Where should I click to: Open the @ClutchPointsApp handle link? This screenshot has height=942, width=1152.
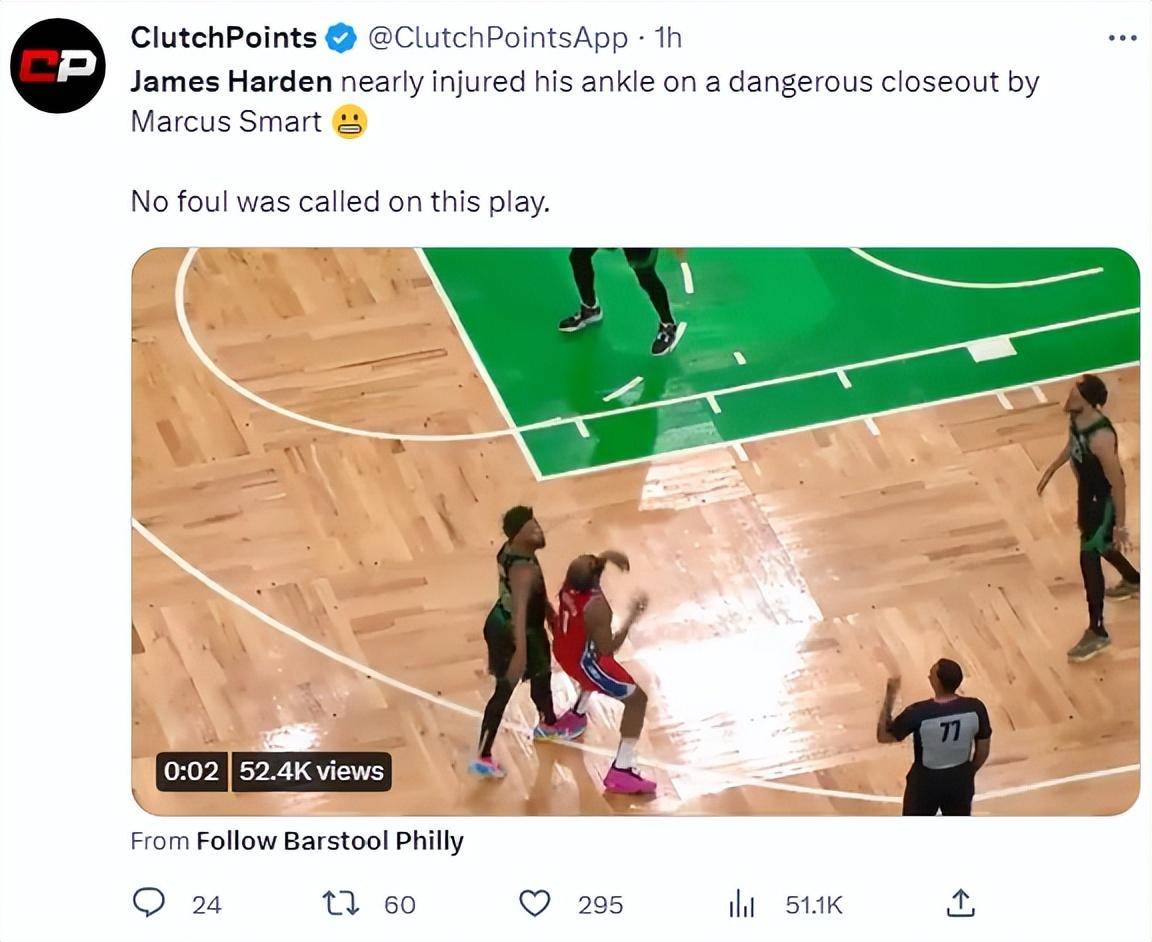497,37
